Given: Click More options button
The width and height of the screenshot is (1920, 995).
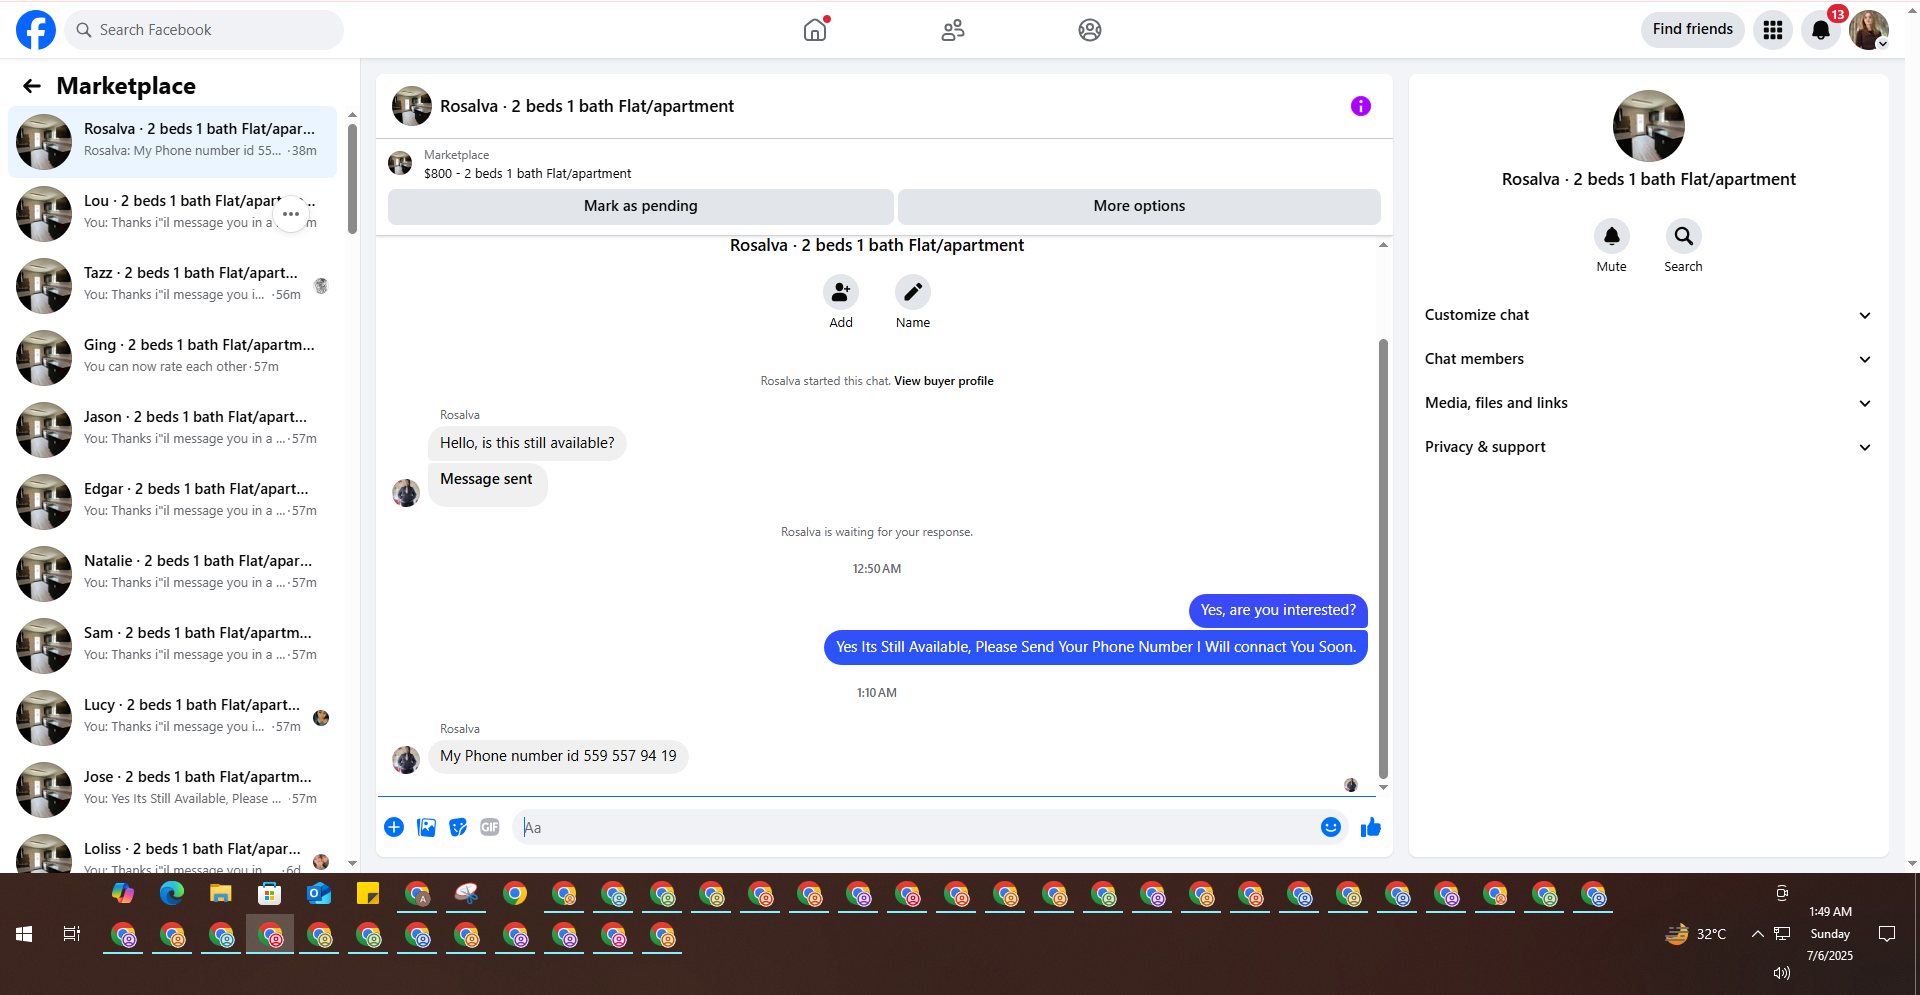Looking at the screenshot, I should point(1139,206).
